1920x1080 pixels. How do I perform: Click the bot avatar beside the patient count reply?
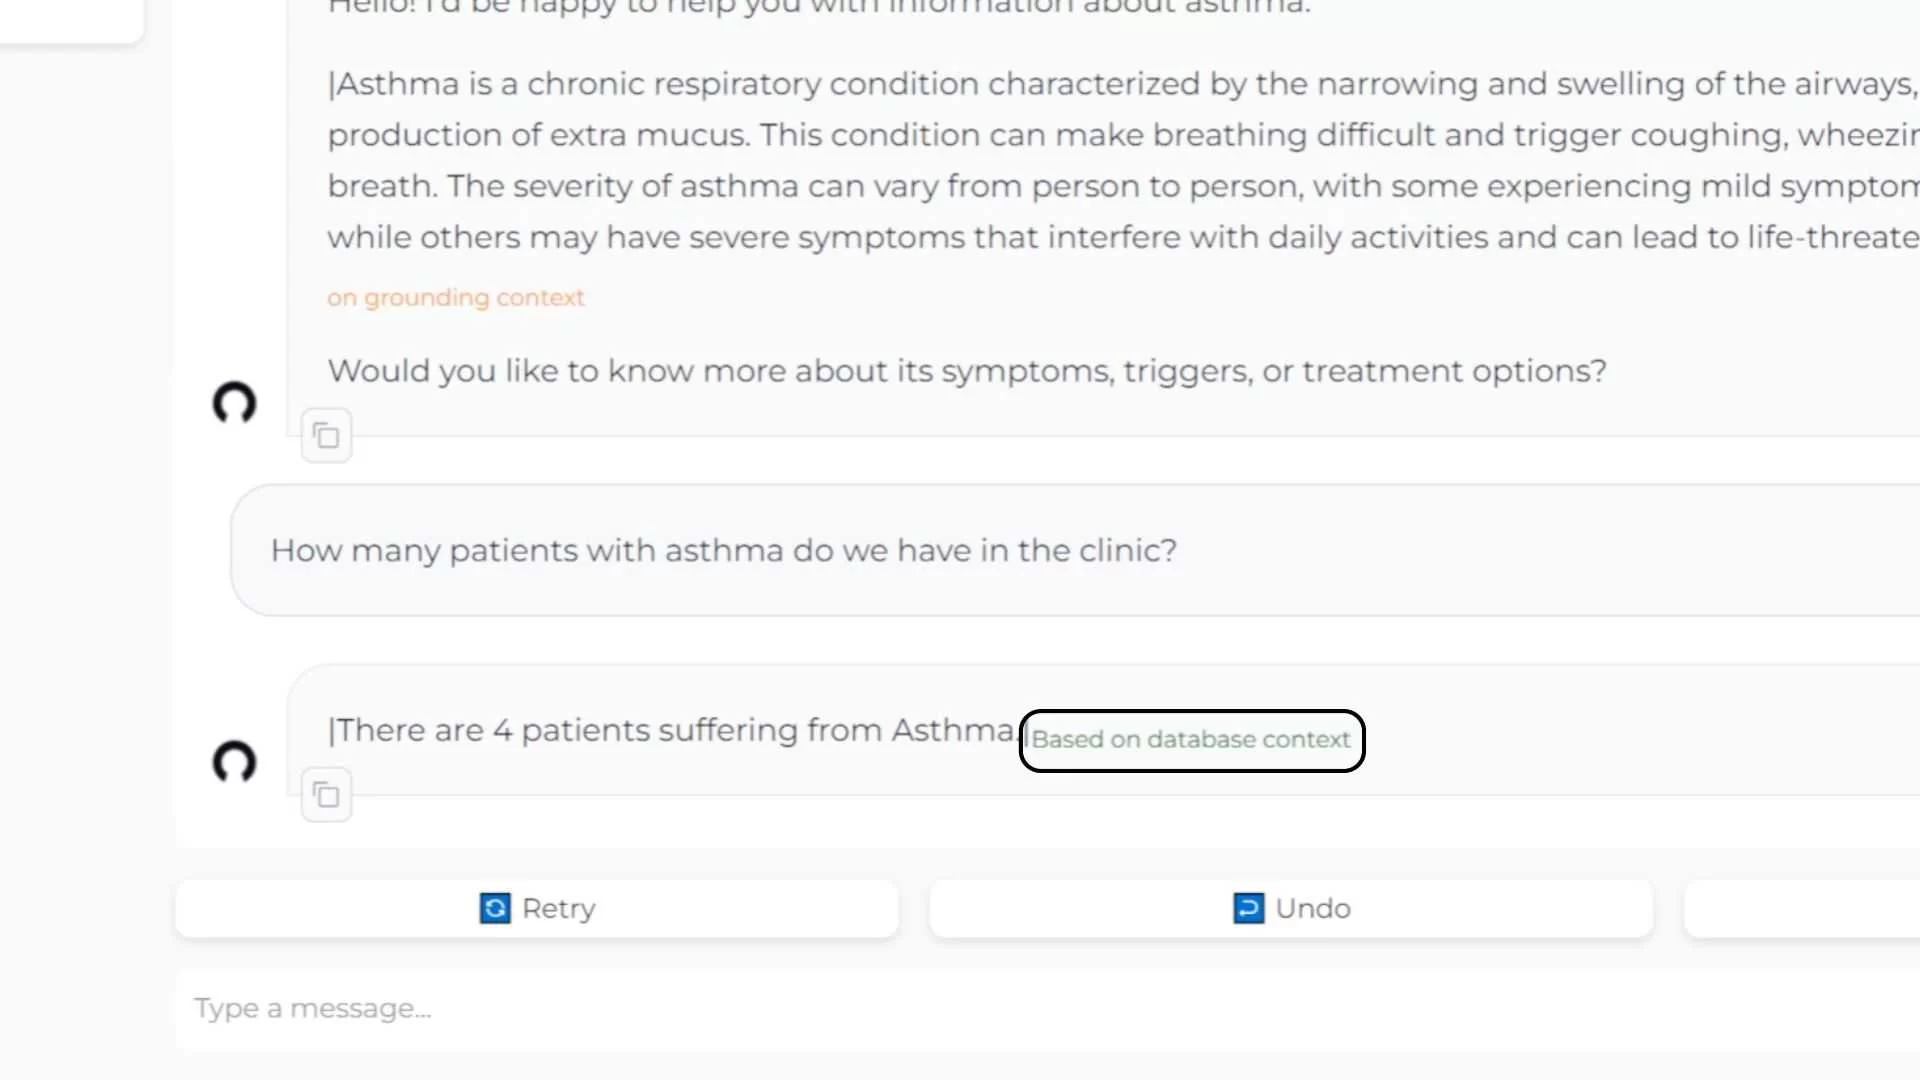tap(235, 762)
